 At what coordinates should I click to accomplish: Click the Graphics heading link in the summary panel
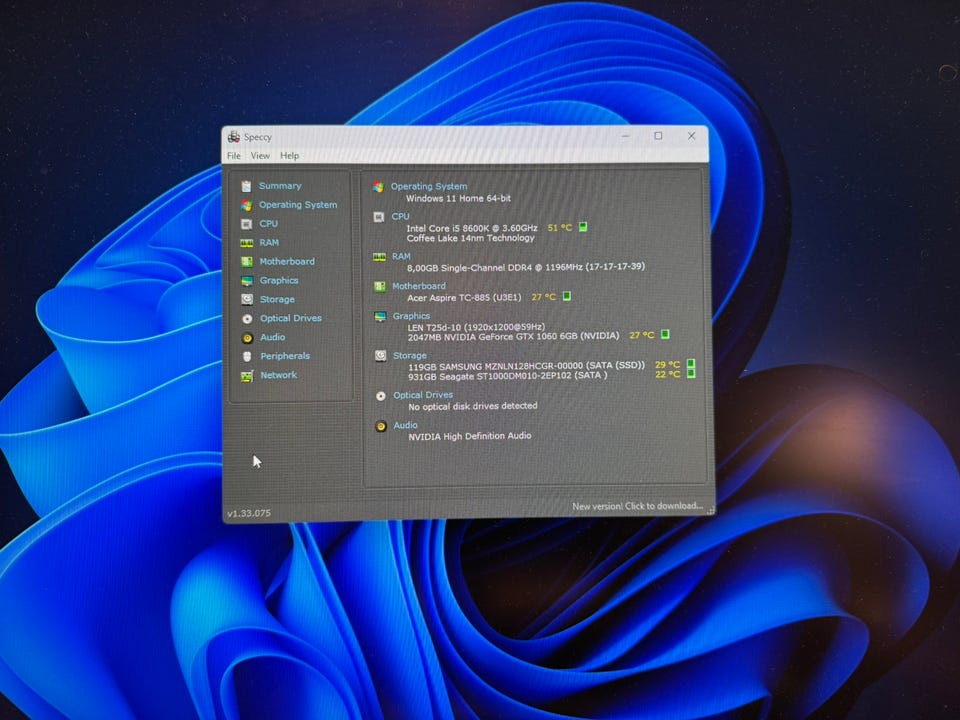coord(411,316)
